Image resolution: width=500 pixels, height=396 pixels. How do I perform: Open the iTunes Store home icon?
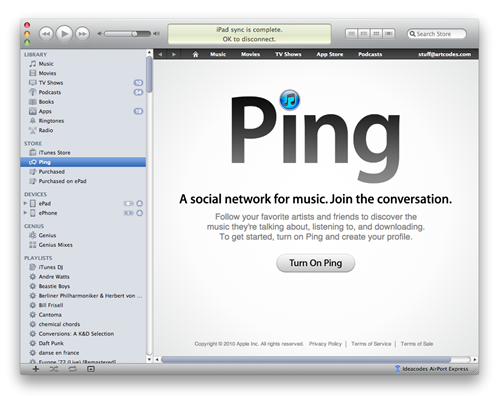click(196, 54)
